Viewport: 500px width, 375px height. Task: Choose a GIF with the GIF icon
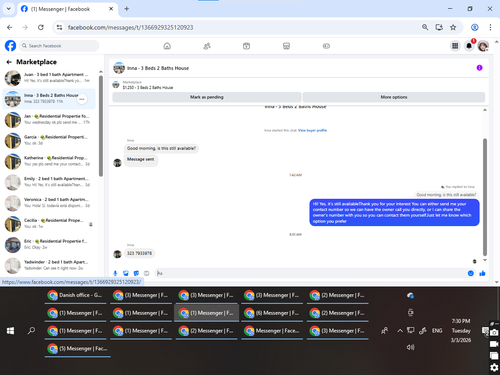[x=147, y=273]
